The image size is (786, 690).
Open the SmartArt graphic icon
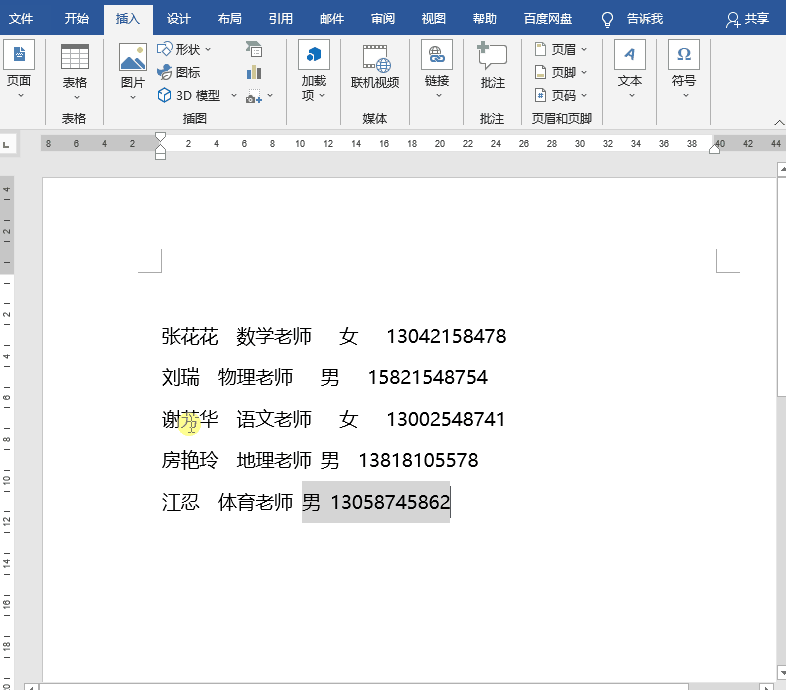[254, 49]
